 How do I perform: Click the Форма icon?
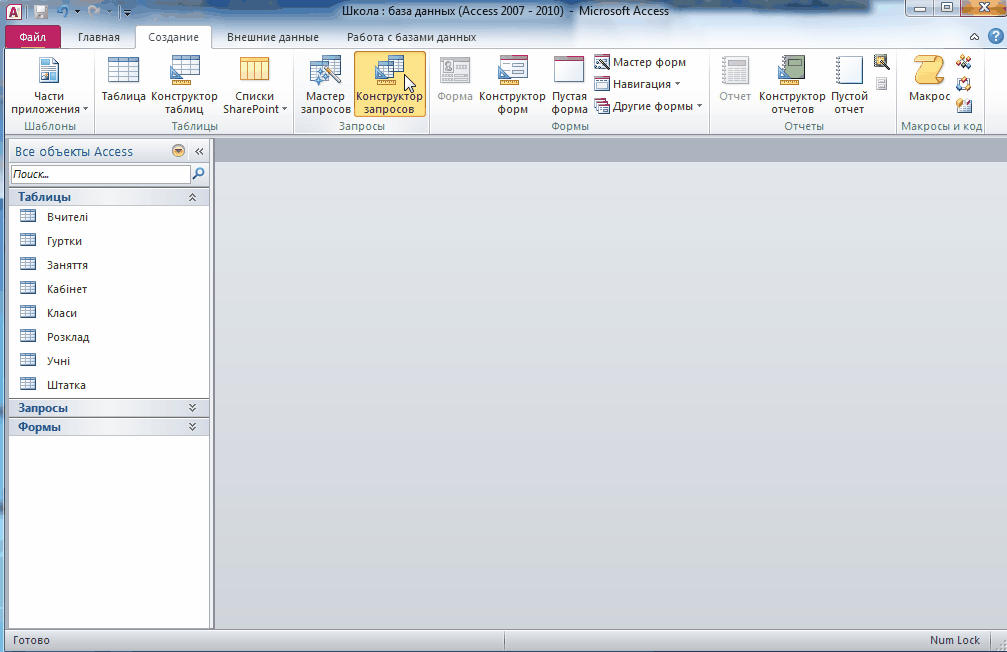[x=455, y=78]
